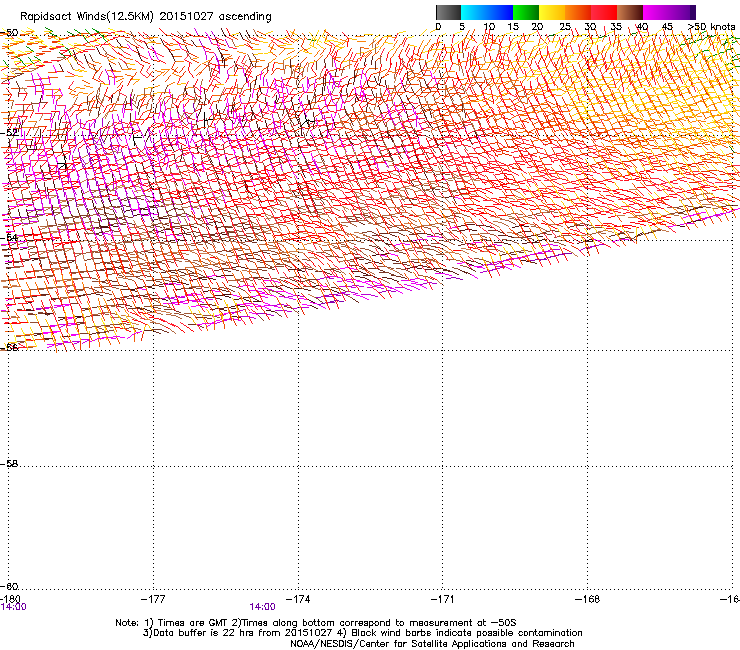The width and height of the screenshot is (740, 650).
Task: Click the '-56' latitude label
Action: point(9,347)
